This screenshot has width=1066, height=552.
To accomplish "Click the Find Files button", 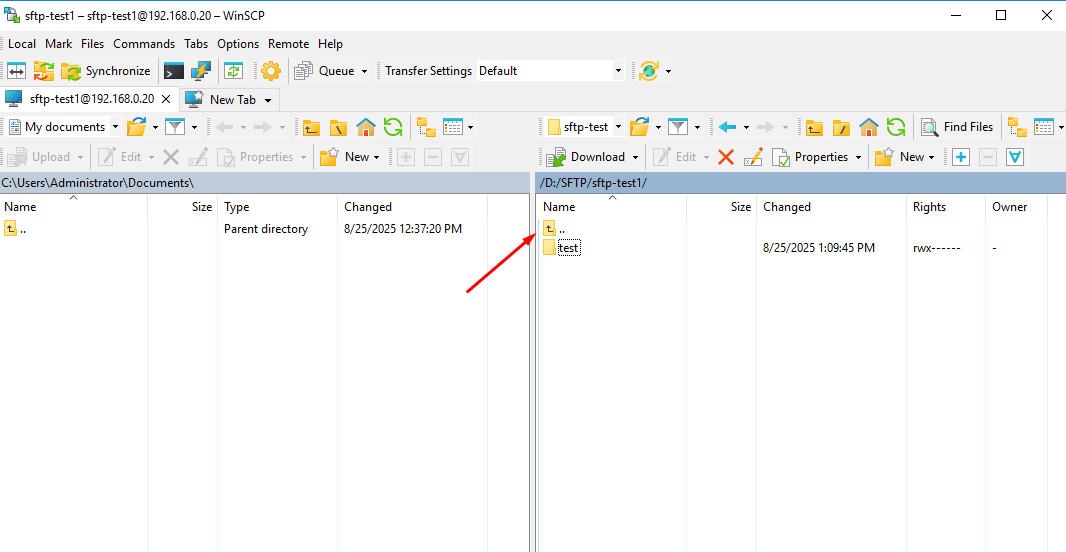I will [957, 126].
